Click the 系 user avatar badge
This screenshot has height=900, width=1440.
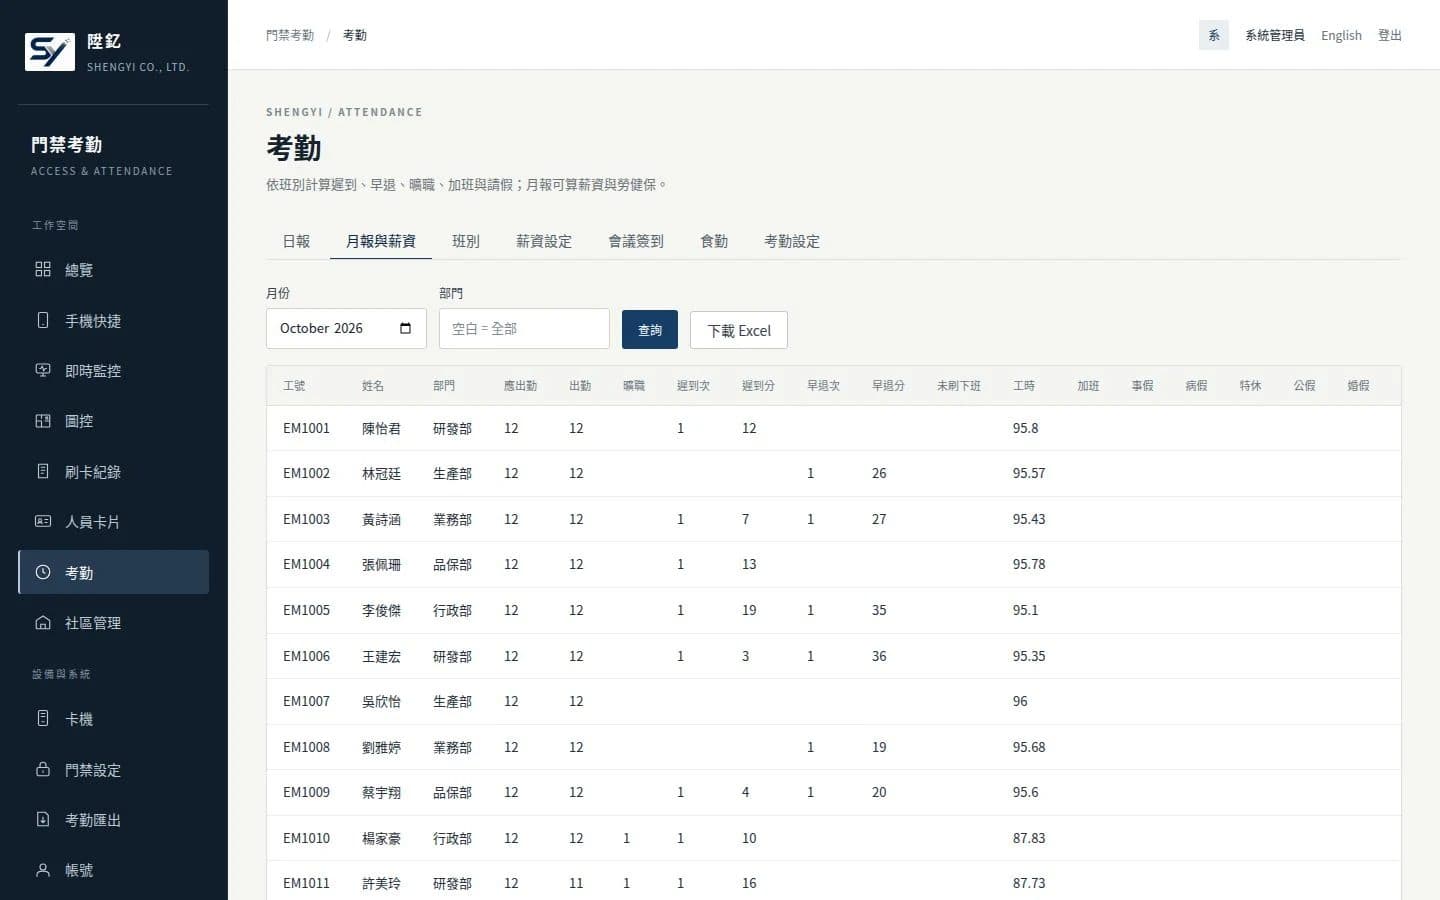(x=1214, y=35)
